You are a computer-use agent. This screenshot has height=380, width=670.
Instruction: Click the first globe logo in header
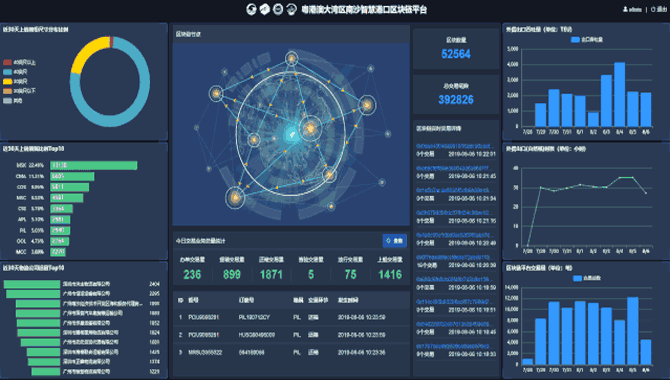tap(252, 9)
